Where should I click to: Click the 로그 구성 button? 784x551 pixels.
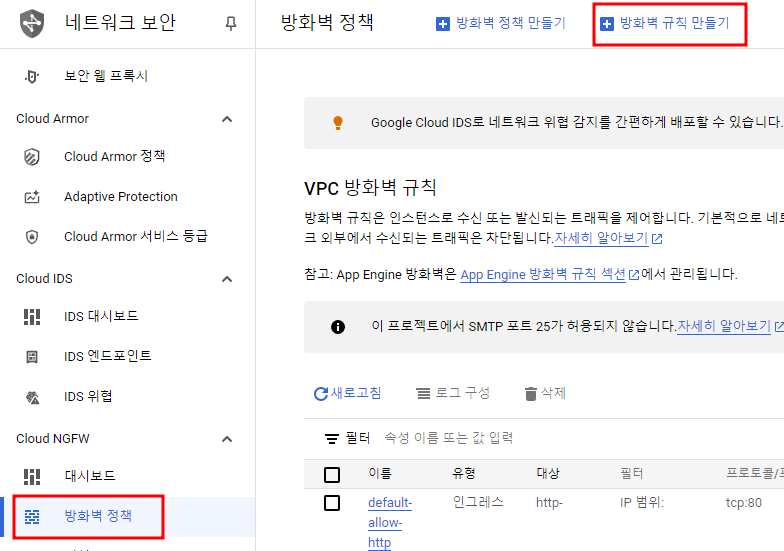[x=453, y=394]
